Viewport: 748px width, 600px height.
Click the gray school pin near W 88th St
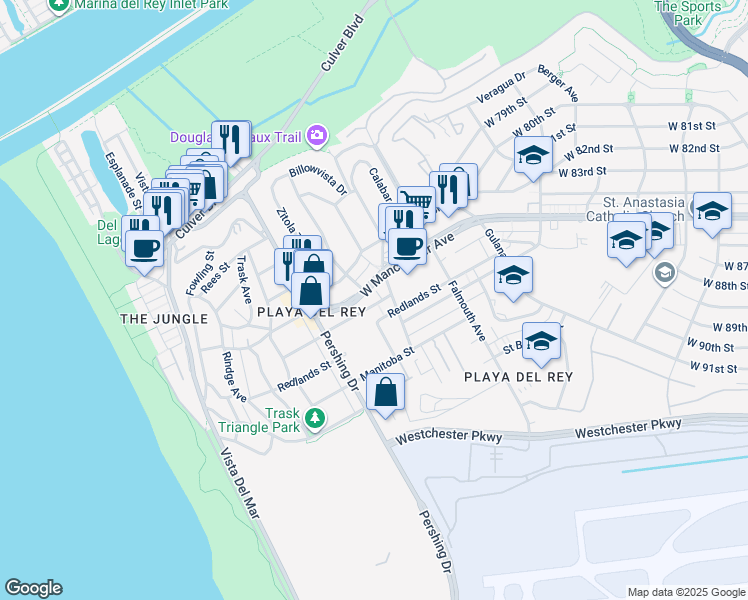tap(665, 273)
